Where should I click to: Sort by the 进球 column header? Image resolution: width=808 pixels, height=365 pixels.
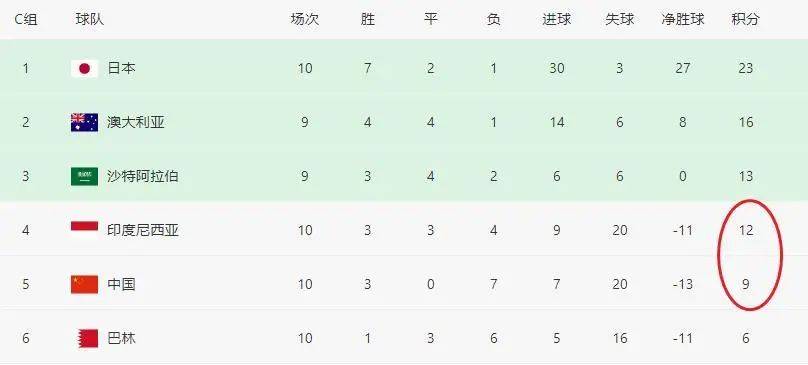tap(557, 20)
